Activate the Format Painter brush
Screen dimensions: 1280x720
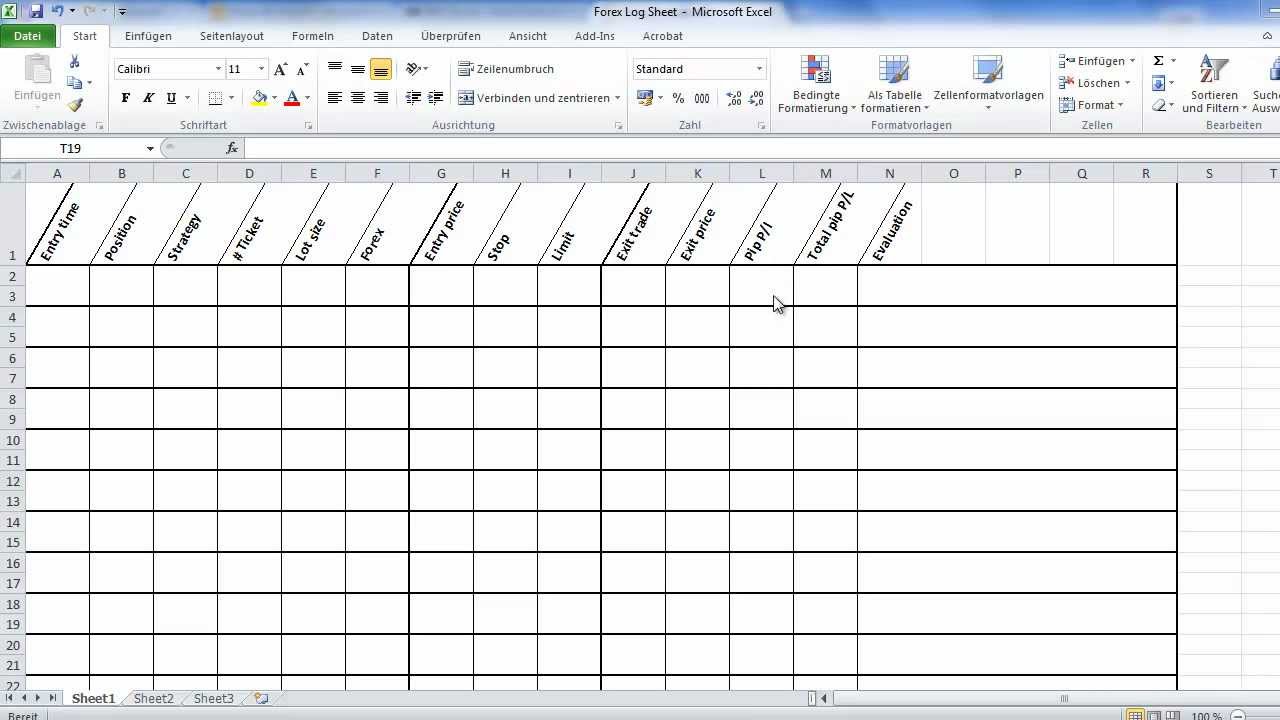tap(75, 104)
